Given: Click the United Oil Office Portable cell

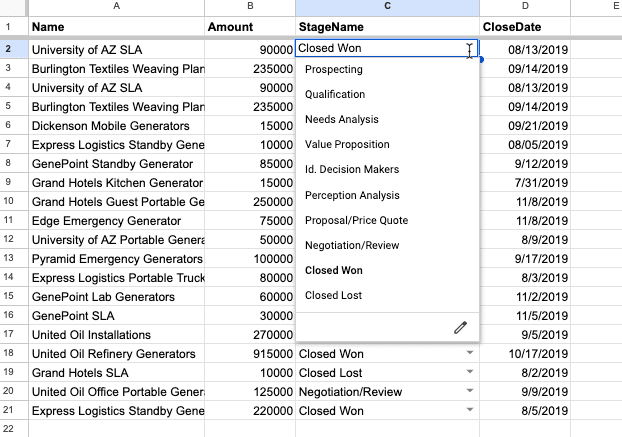Looking at the screenshot, I should click(x=116, y=392).
